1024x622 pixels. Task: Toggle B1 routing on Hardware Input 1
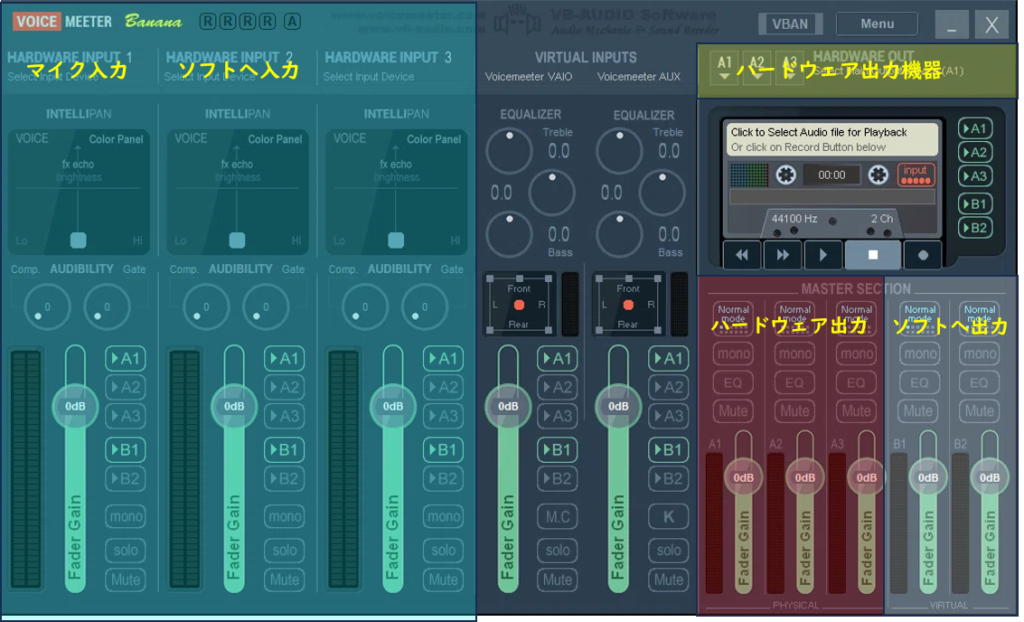tap(125, 450)
